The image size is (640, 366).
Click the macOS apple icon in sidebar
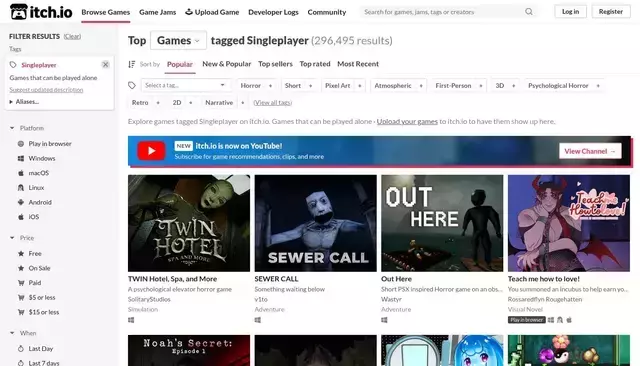pyautogui.click(x=21, y=173)
